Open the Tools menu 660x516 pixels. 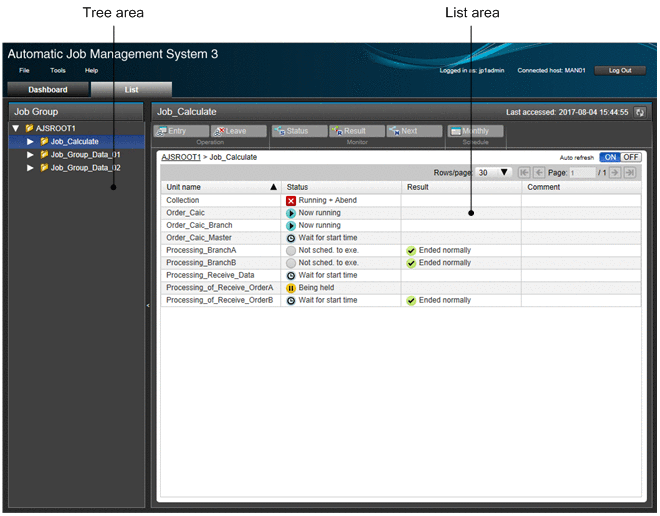pyautogui.click(x=58, y=70)
